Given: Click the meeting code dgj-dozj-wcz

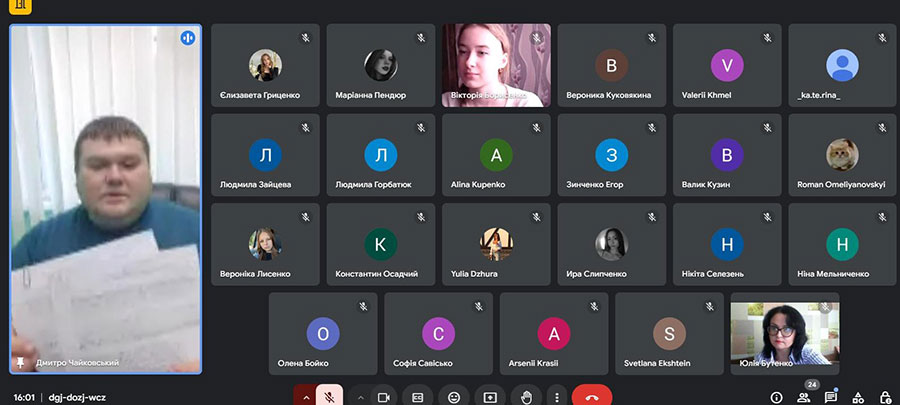Looking at the screenshot, I should coord(77,397).
